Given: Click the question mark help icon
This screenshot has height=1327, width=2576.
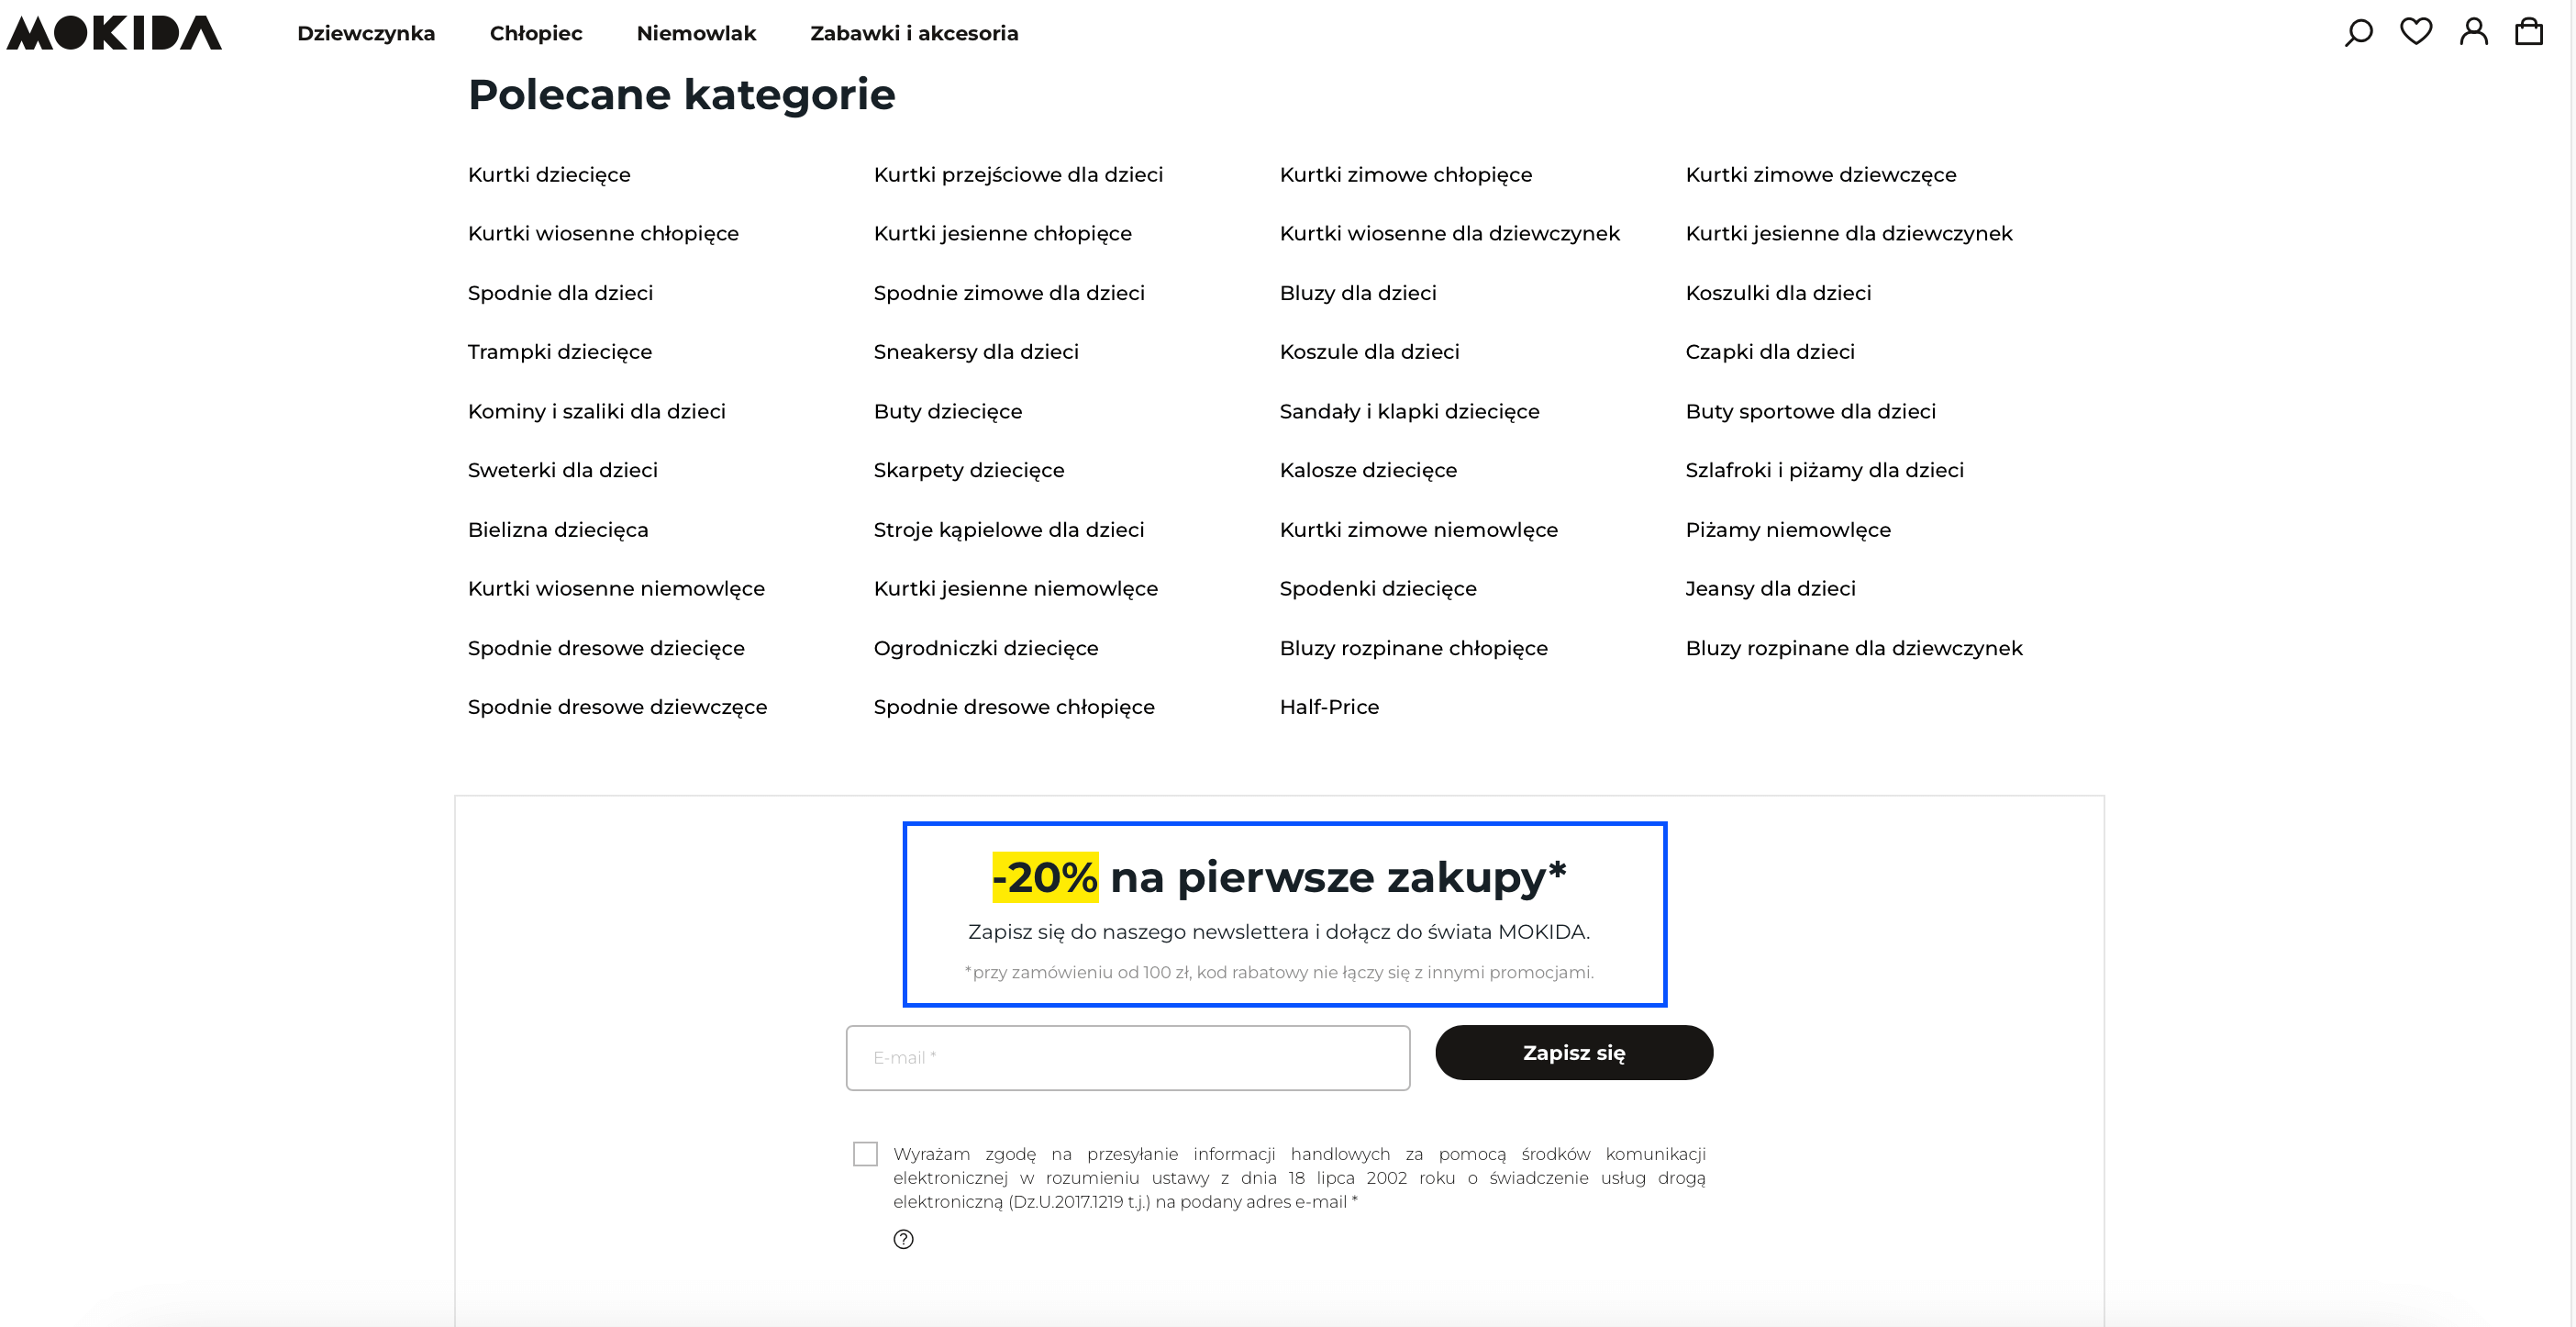Looking at the screenshot, I should click(x=903, y=1239).
